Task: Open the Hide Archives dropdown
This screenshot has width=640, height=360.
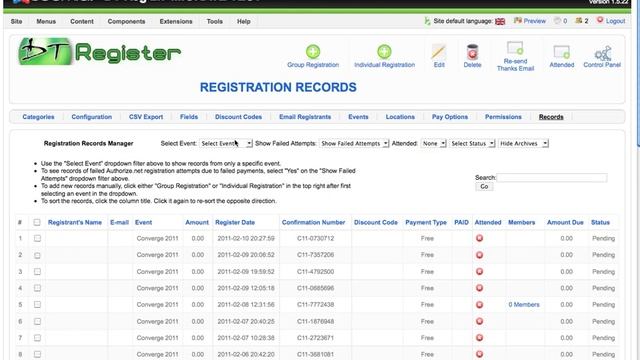Action: click(523, 144)
